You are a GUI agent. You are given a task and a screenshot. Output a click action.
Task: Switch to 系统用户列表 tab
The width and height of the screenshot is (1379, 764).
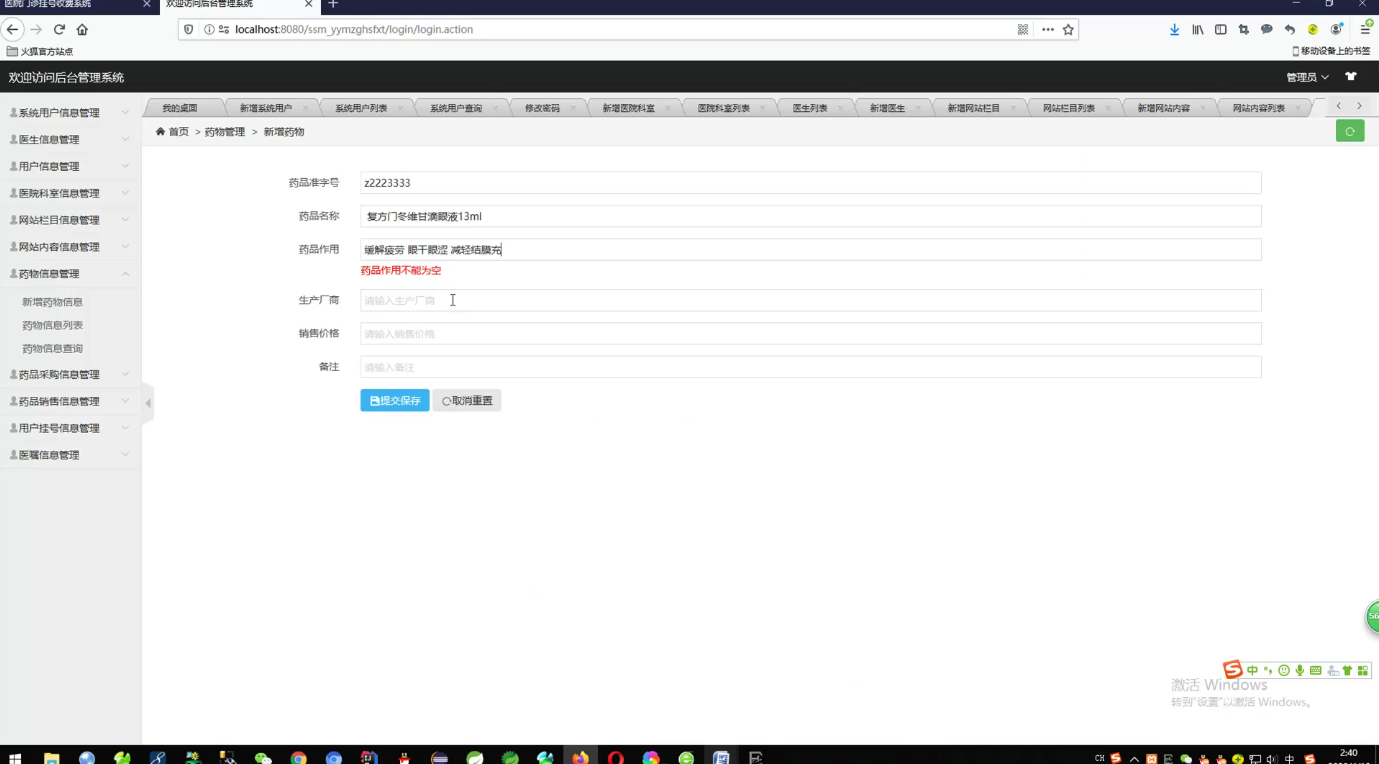[x=361, y=108]
